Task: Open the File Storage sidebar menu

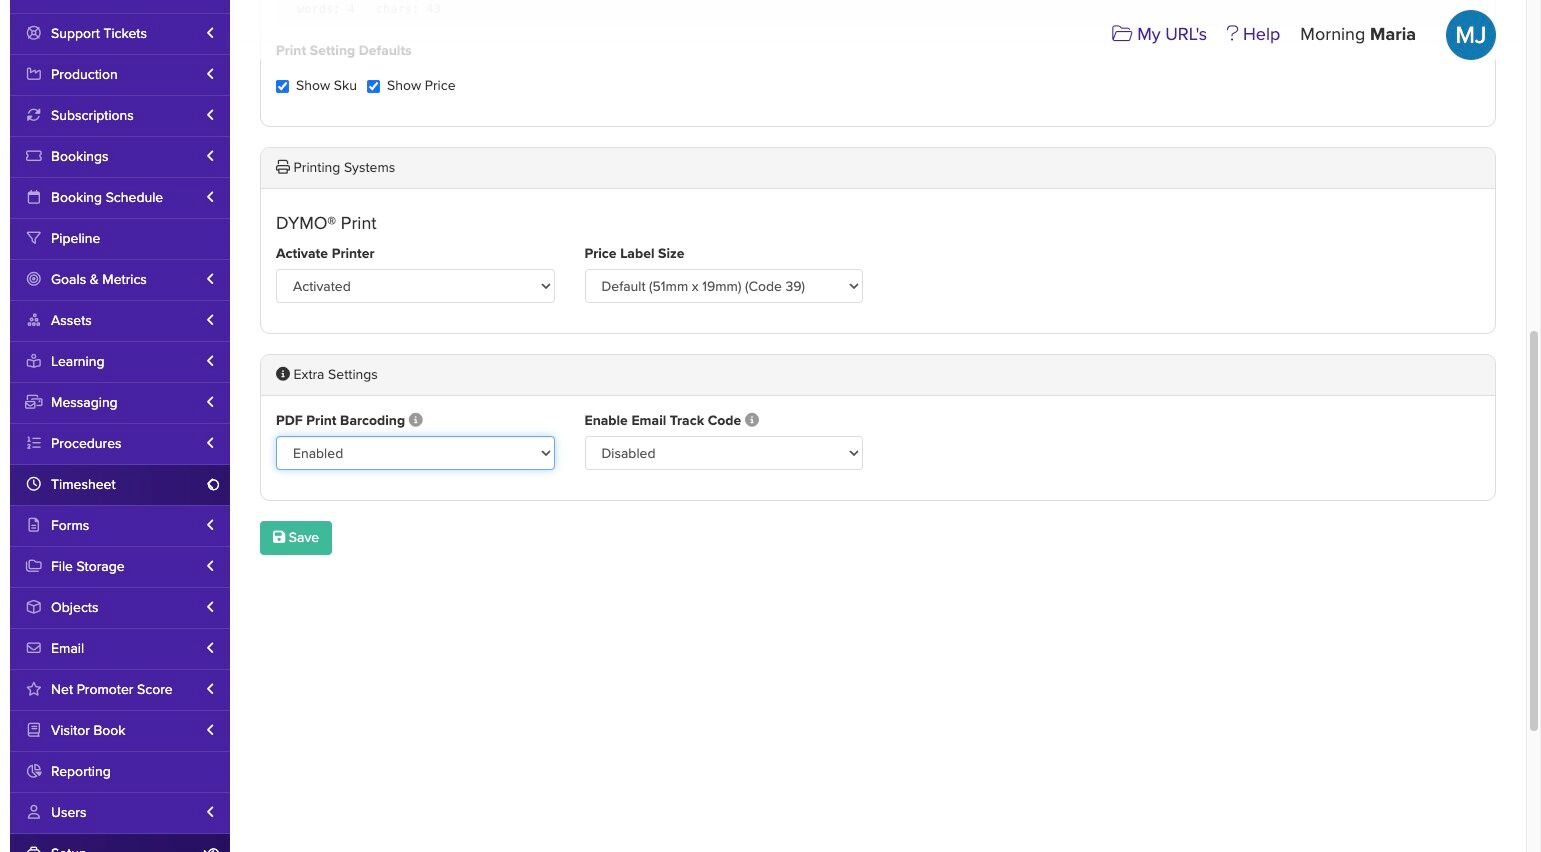Action: click(88, 566)
